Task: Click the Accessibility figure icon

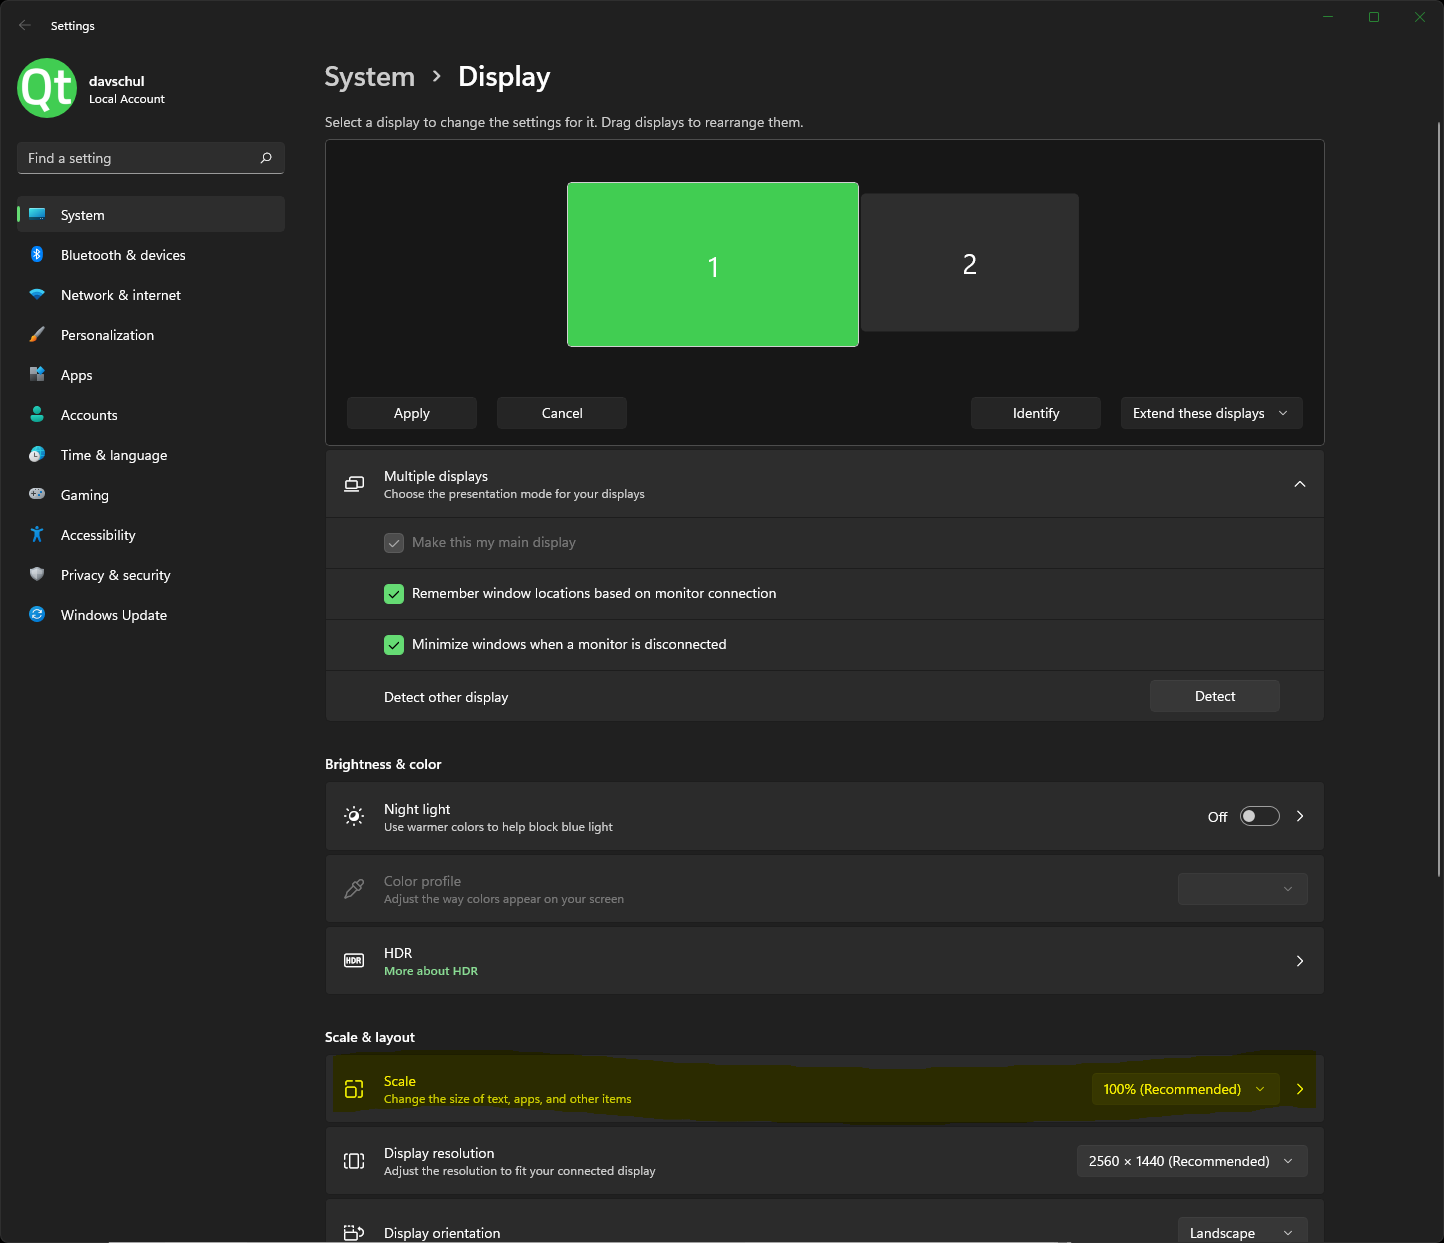Action: pyautogui.click(x=37, y=535)
